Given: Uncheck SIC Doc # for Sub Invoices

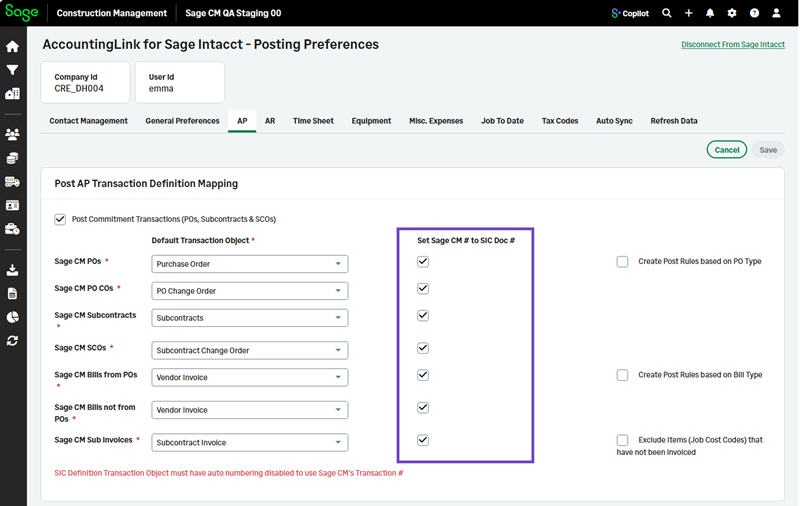Looking at the screenshot, I should tap(423, 440).
